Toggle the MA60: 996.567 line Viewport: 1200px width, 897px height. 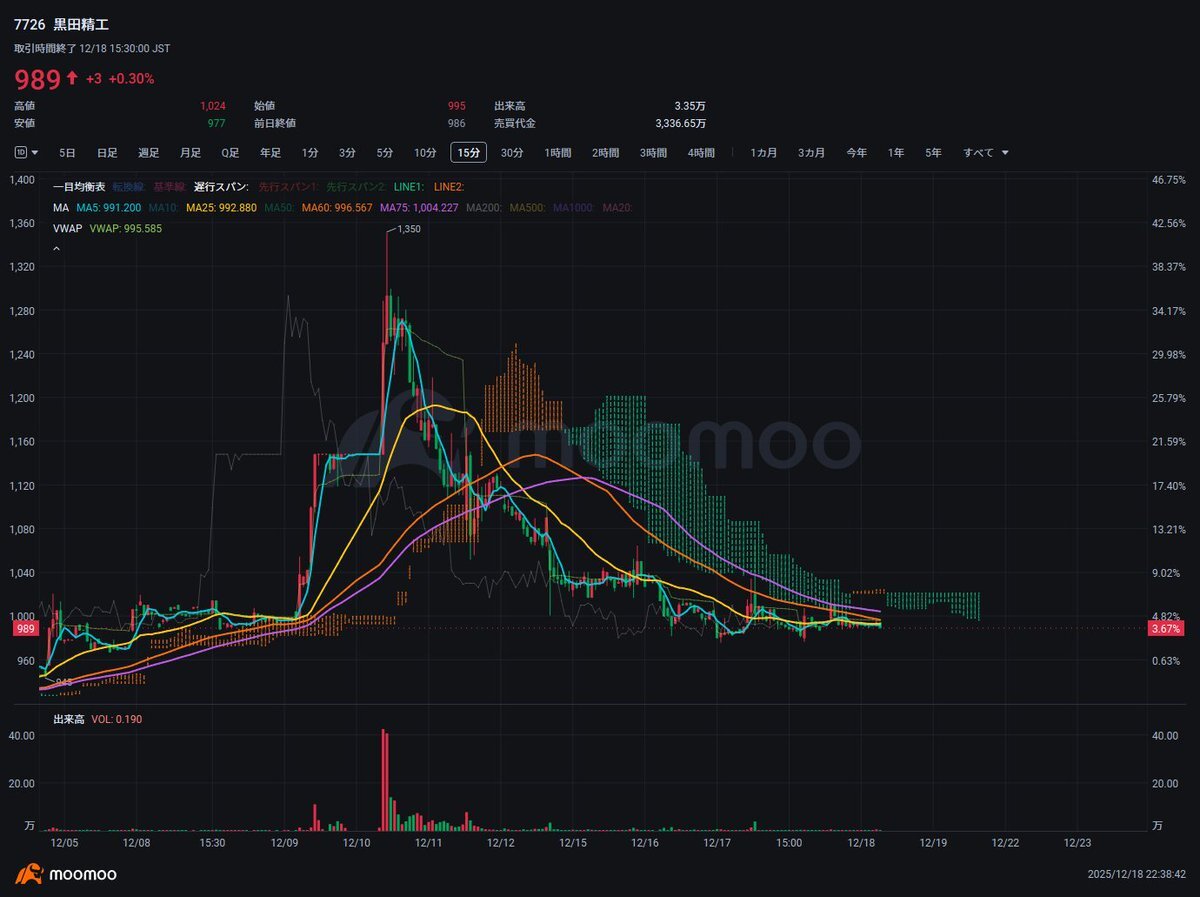tap(336, 208)
